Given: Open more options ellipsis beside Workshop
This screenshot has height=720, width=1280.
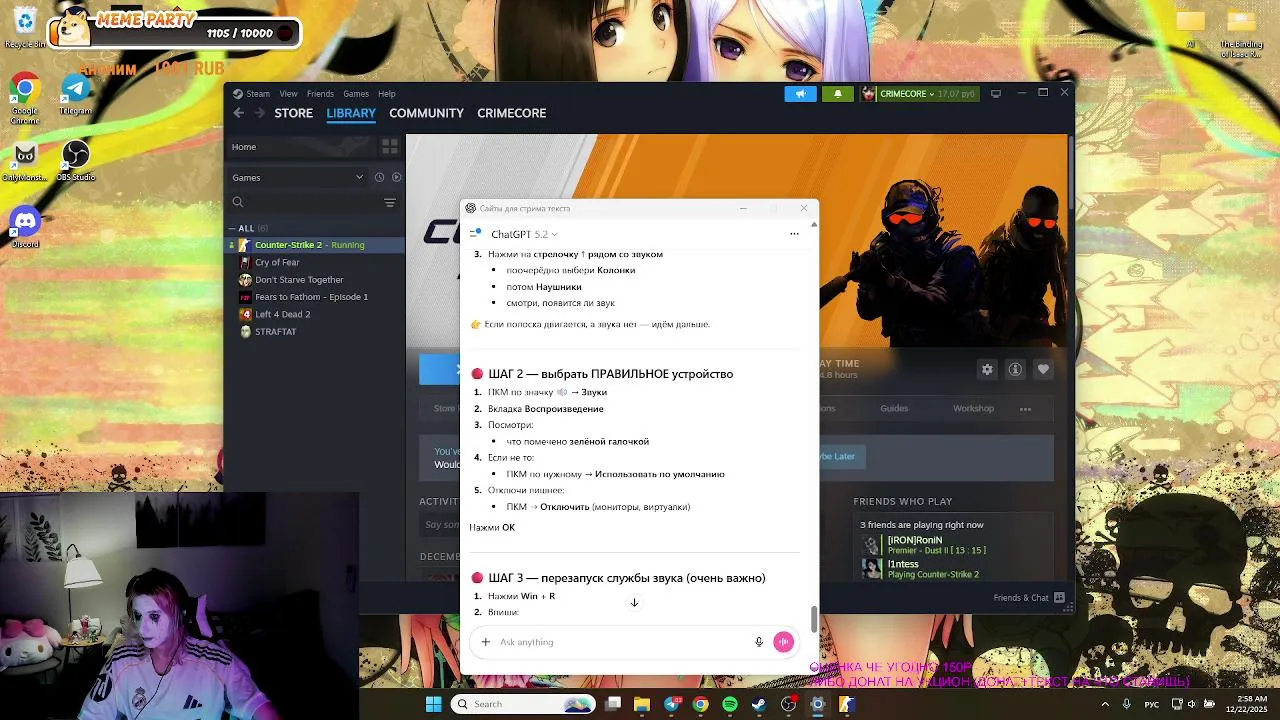Looking at the screenshot, I should coord(1025,408).
